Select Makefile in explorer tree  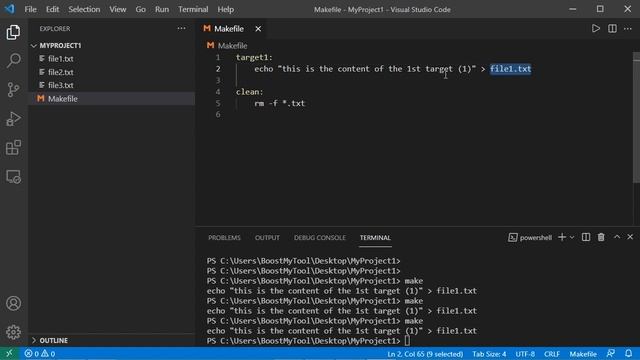111,98
